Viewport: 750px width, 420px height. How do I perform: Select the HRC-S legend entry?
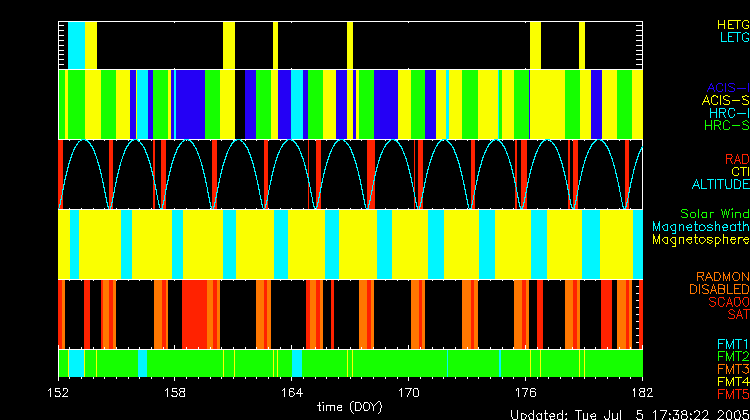pyautogui.click(x=725, y=126)
